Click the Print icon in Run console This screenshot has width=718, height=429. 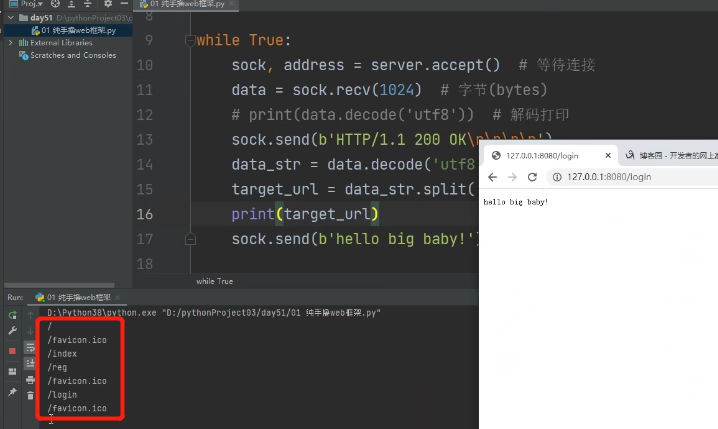[30, 380]
